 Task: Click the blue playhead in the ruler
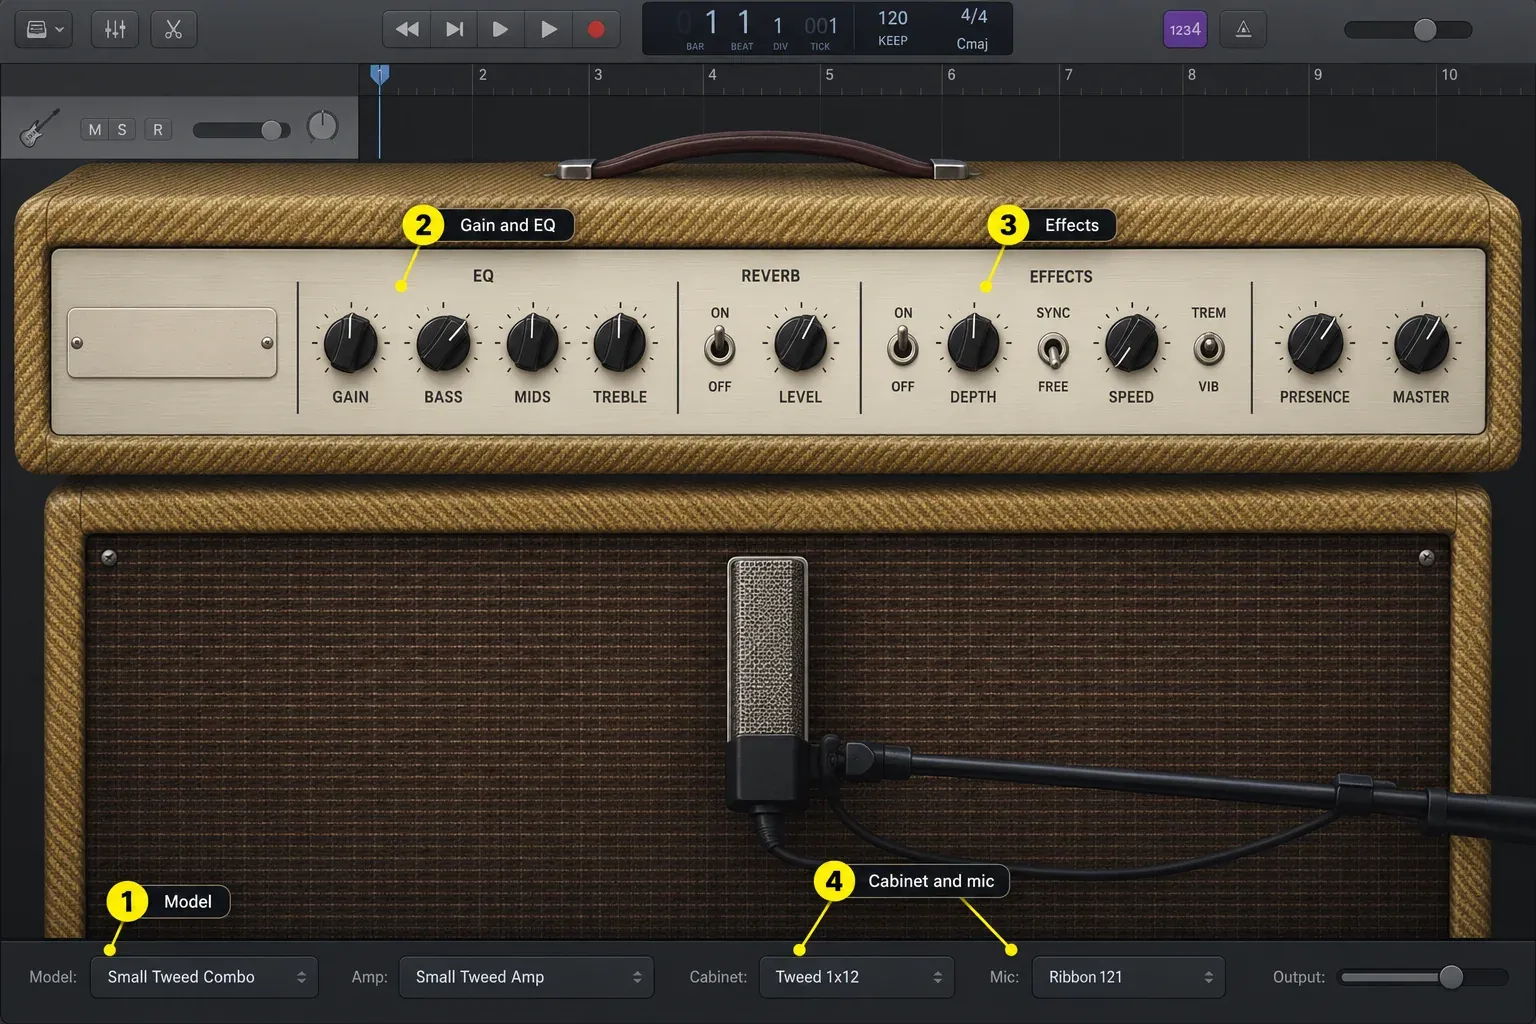(x=379, y=75)
